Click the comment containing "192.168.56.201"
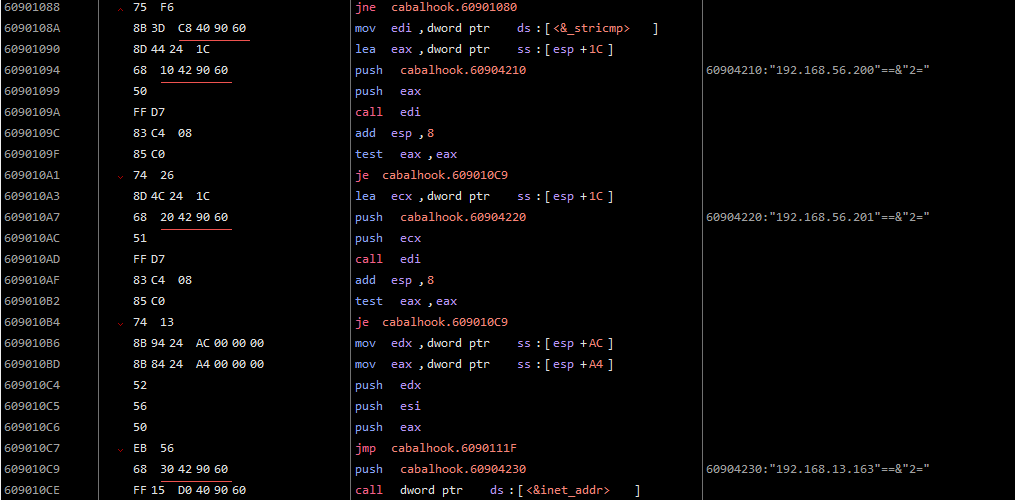1015x500 pixels. tap(818, 217)
